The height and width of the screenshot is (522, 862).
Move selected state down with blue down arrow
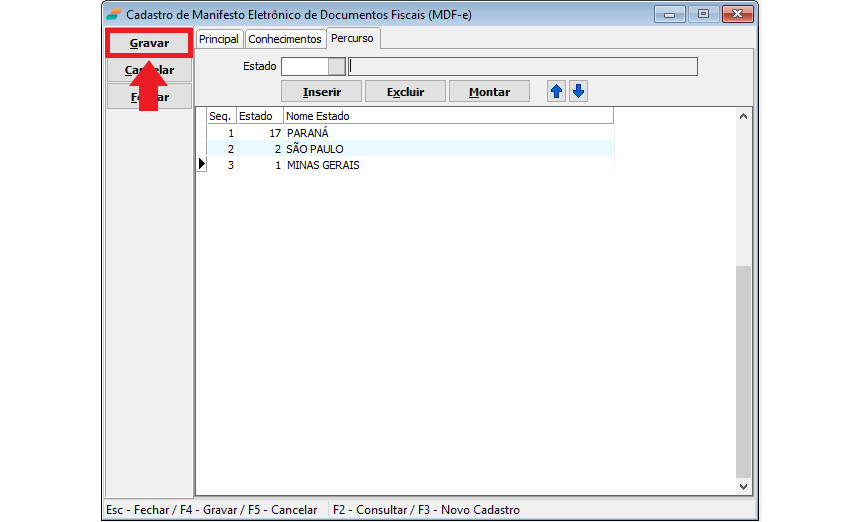tap(578, 91)
